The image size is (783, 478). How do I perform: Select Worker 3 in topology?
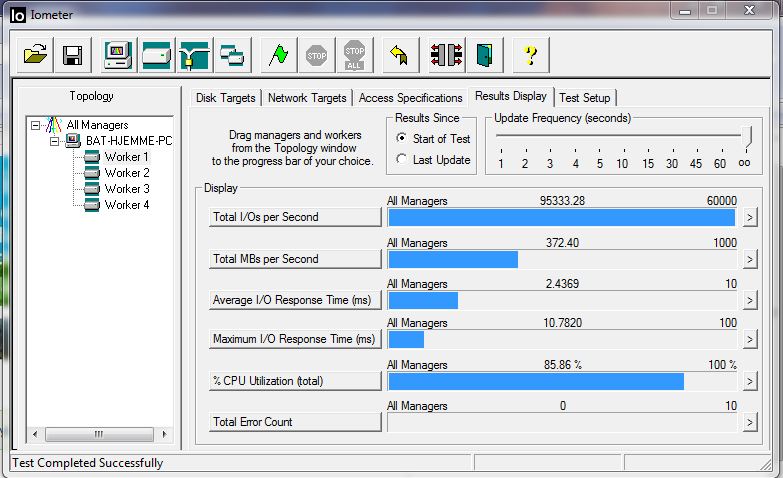coord(127,189)
